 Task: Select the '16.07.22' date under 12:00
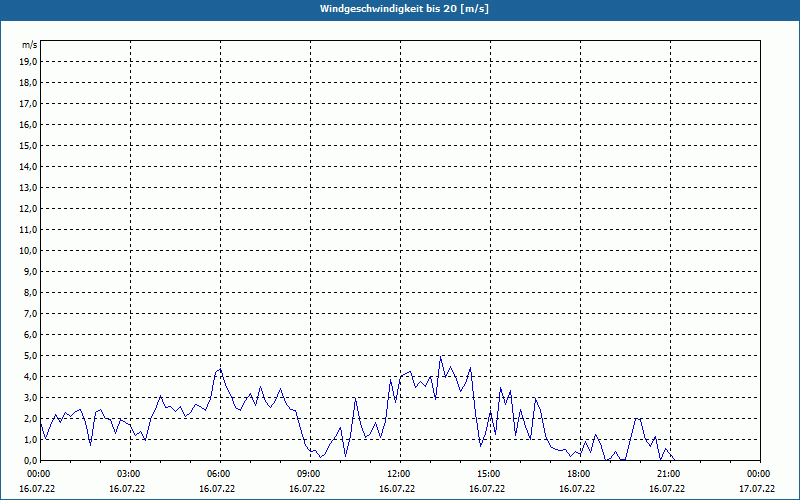396,489
